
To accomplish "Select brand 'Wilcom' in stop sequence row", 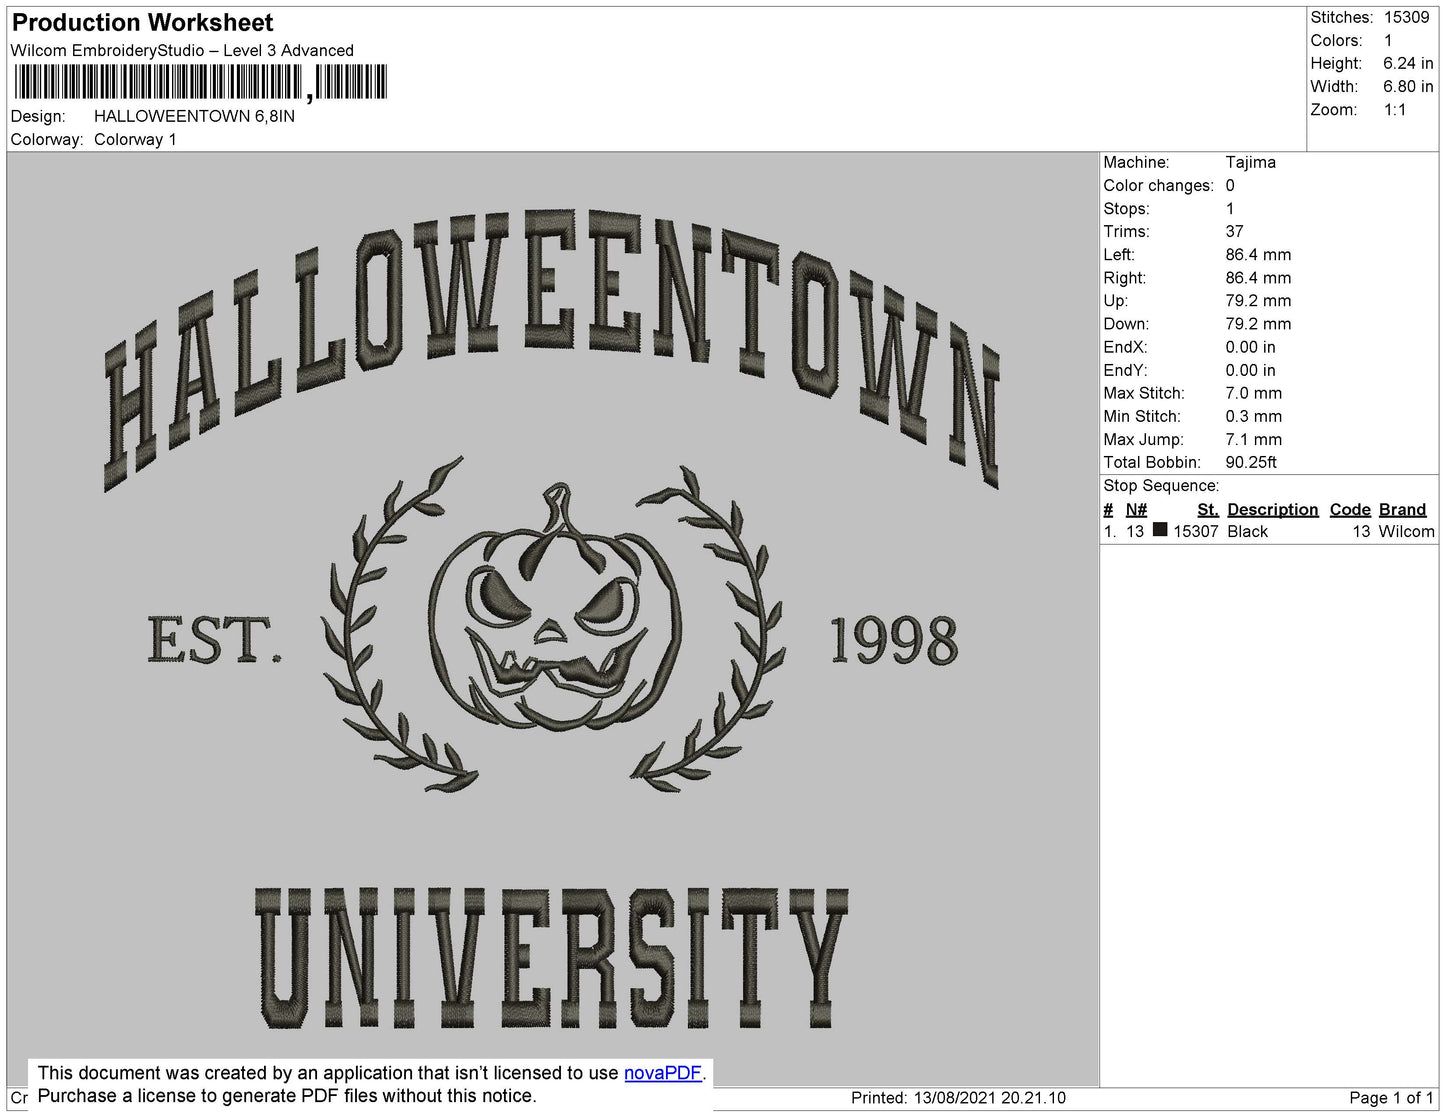I will [x=1407, y=532].
